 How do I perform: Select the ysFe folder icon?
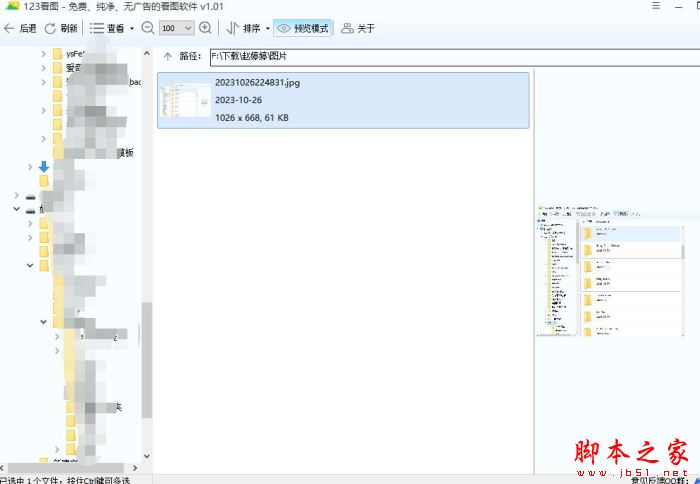pos(57,54)
